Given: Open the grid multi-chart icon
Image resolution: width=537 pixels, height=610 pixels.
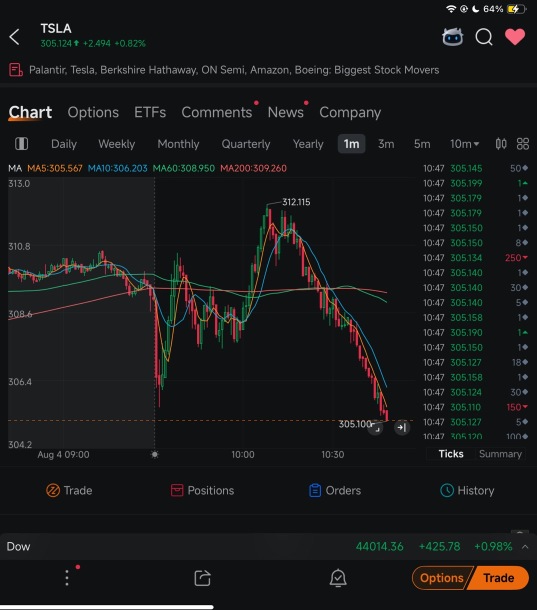Looking at the screenshot, I should (x=523, y=144).
